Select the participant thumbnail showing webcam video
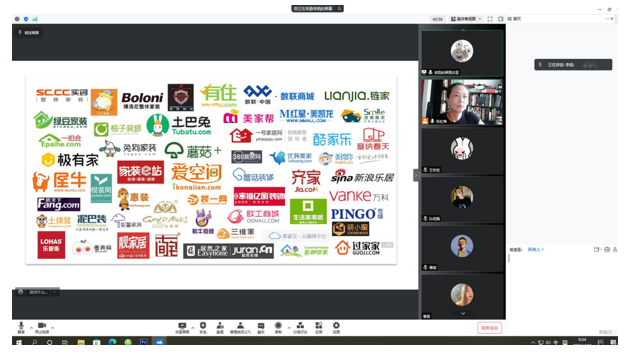Screen dimensions: 640x360 [462, 102]
